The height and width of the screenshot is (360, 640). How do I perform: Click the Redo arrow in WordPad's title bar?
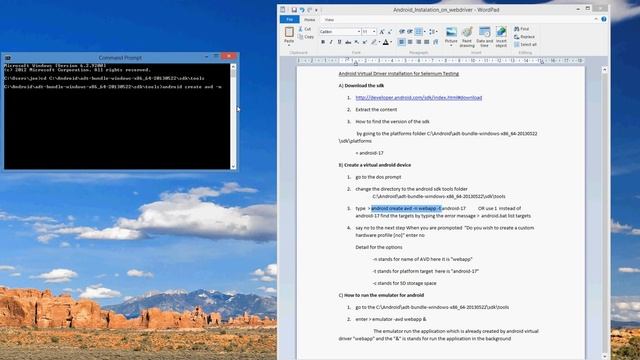coord(309,10)
